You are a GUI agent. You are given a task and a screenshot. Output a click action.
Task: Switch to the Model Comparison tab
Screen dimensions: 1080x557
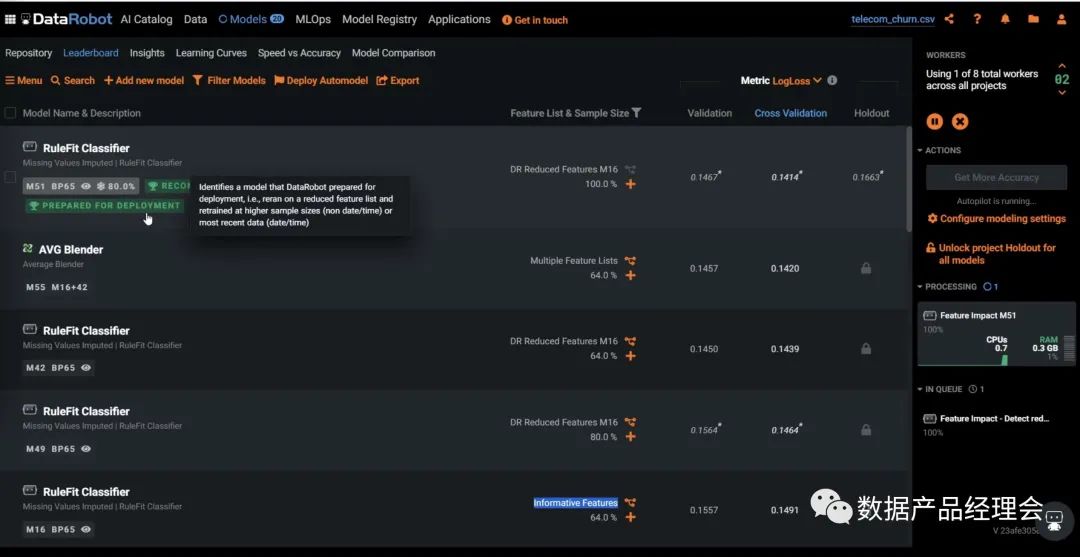(x=393, y=53)
